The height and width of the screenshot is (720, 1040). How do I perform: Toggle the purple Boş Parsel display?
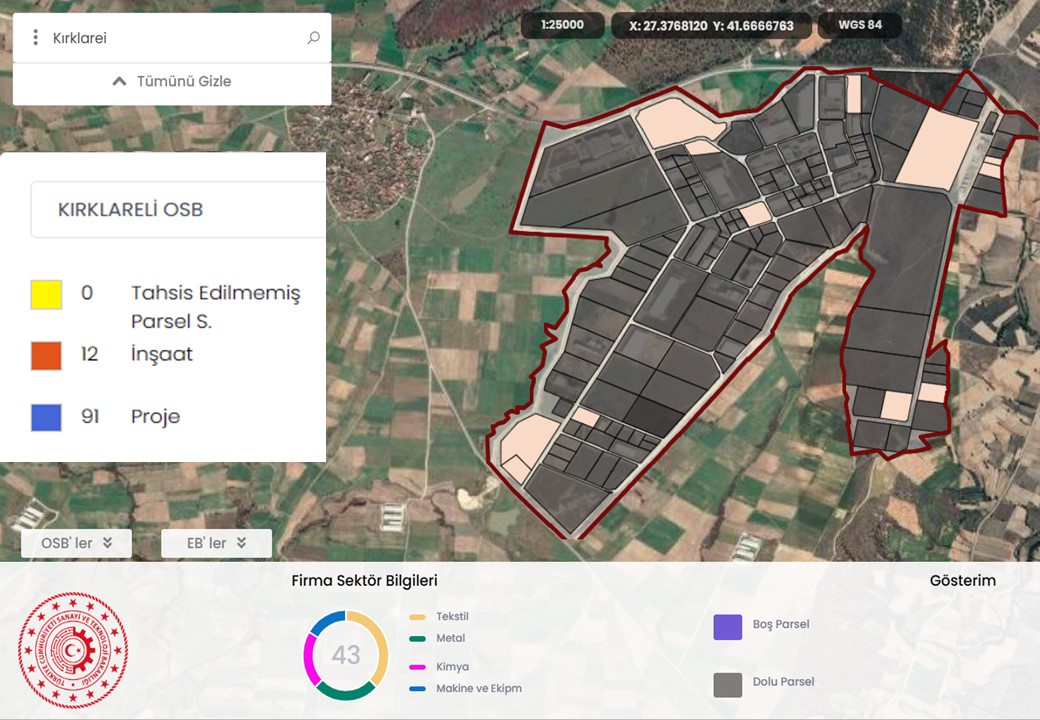[x=727, y=627]
